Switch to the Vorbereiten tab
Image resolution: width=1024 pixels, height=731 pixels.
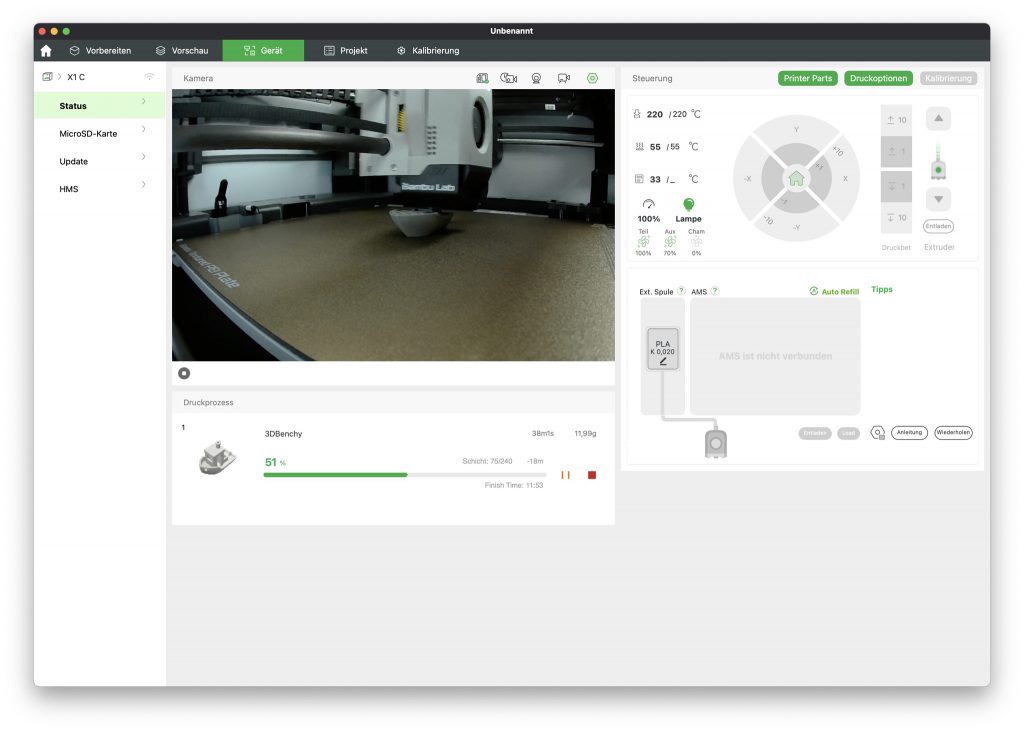tap(100, 50)
